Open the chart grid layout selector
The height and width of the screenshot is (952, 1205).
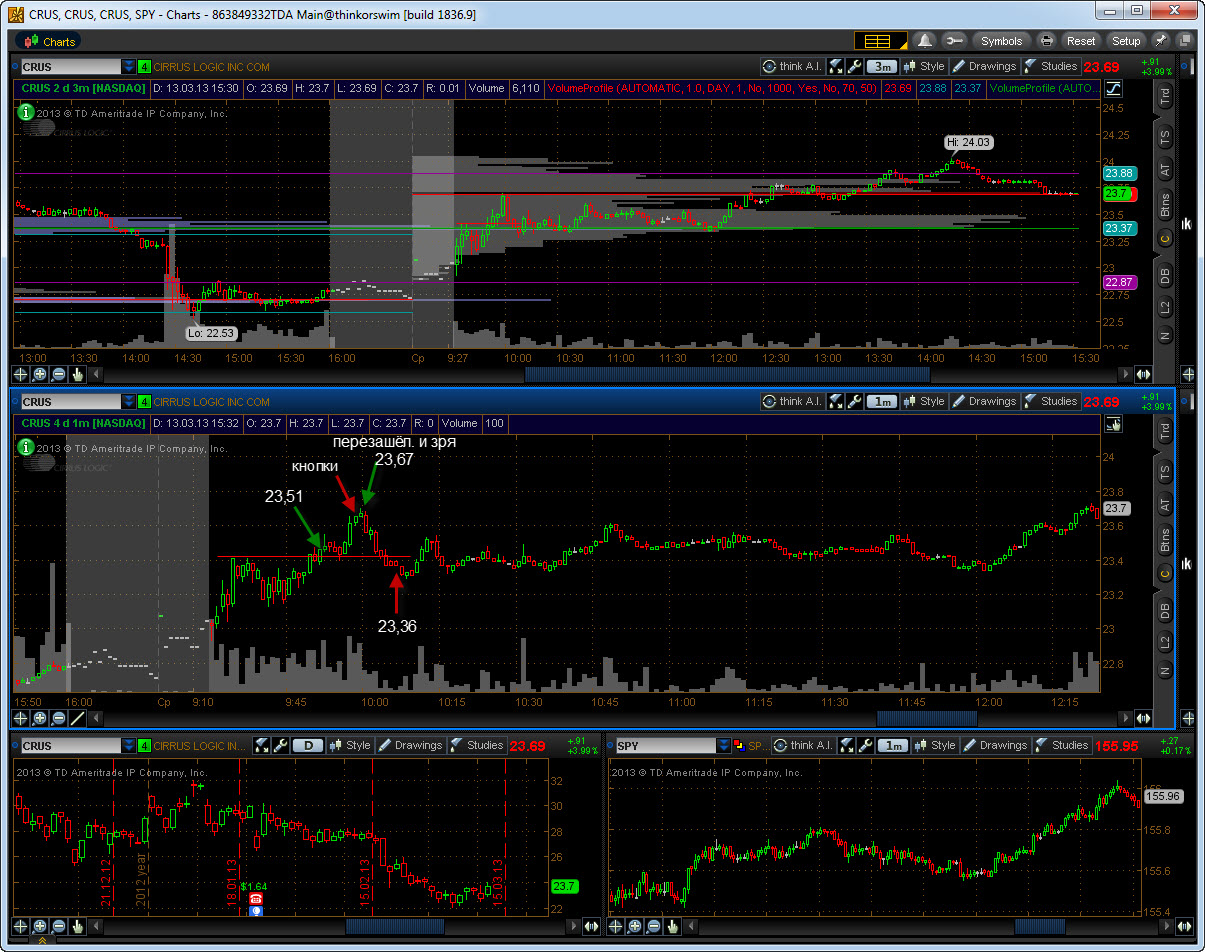[x=879, y=41]
